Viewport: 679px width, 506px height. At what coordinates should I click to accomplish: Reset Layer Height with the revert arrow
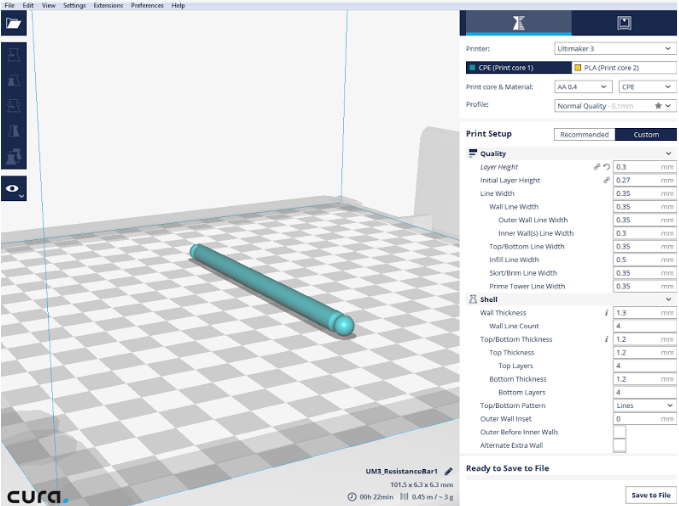coord(606,167)
